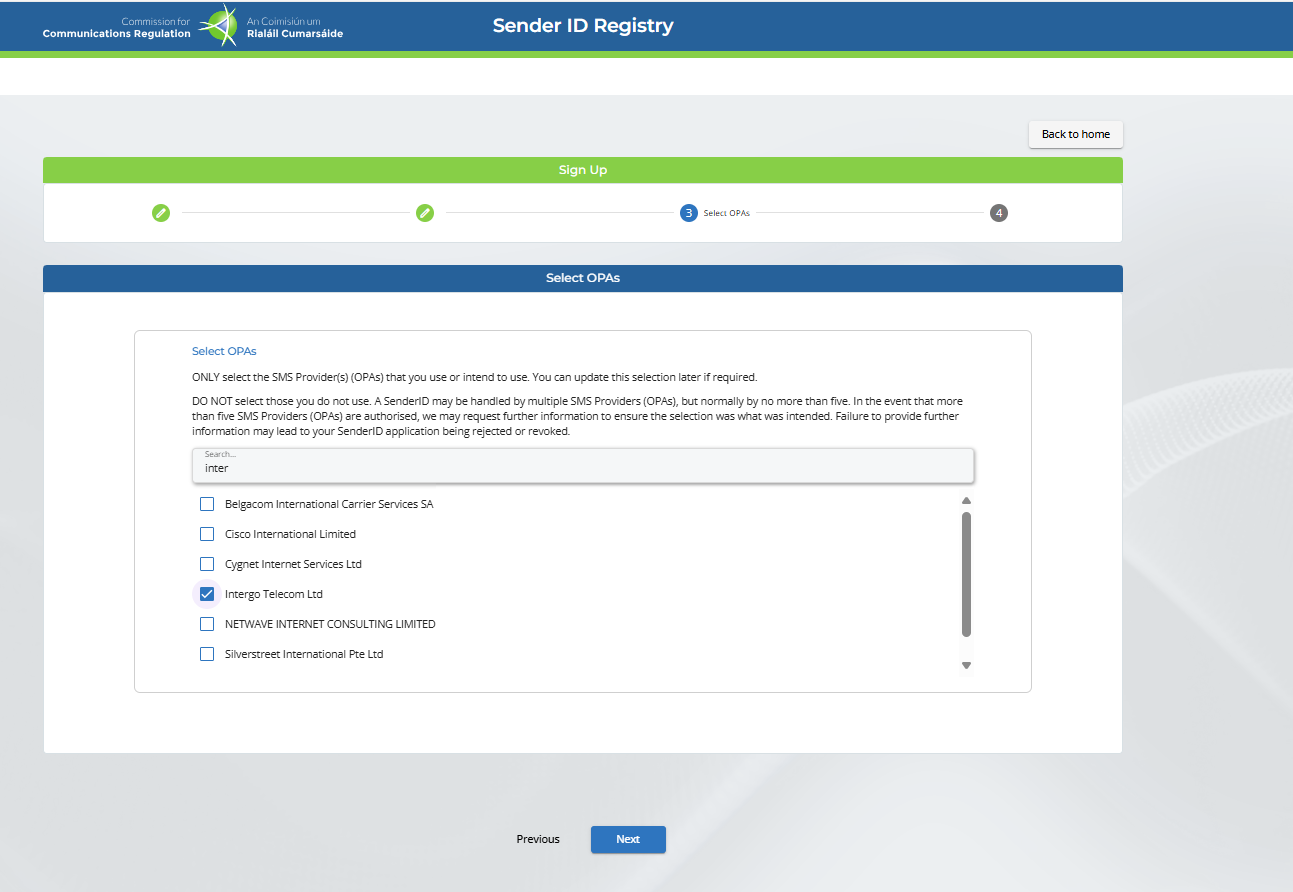Go to Previous step
Screen dimensions: 1293x892
point(538,839)
